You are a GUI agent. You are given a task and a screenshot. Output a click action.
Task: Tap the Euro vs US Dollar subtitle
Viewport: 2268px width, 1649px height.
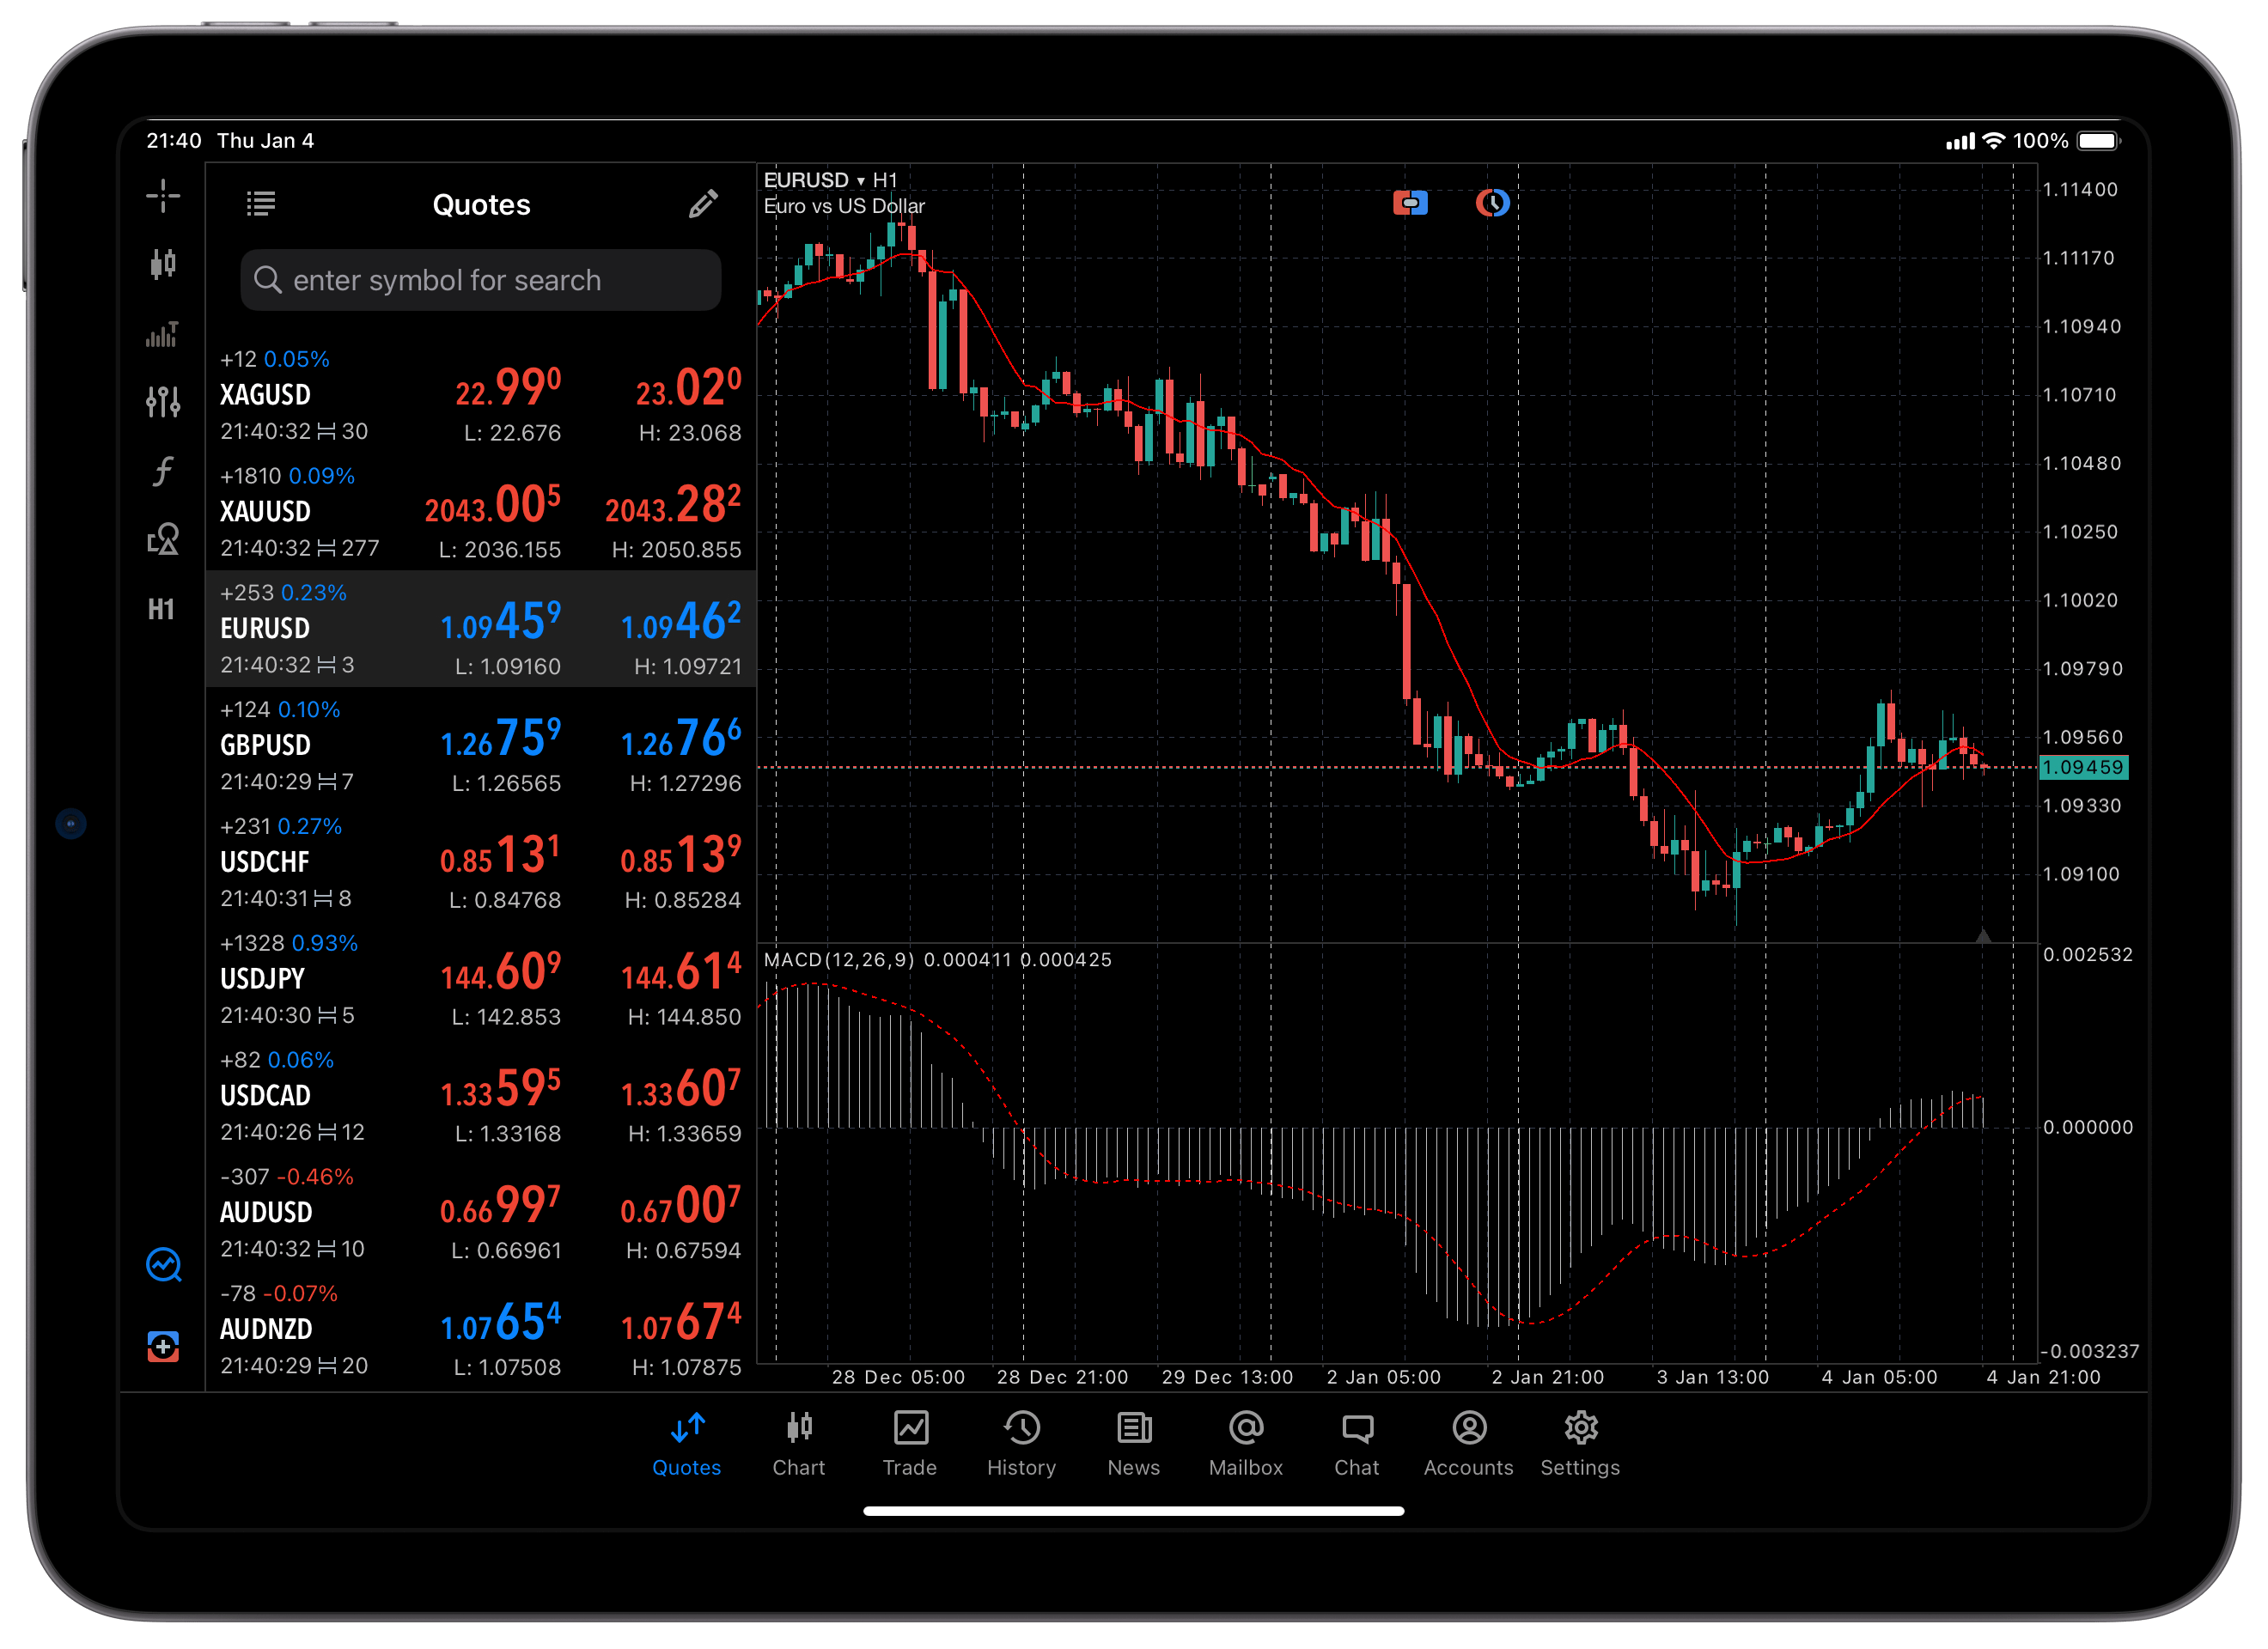[x=845, y=206]
